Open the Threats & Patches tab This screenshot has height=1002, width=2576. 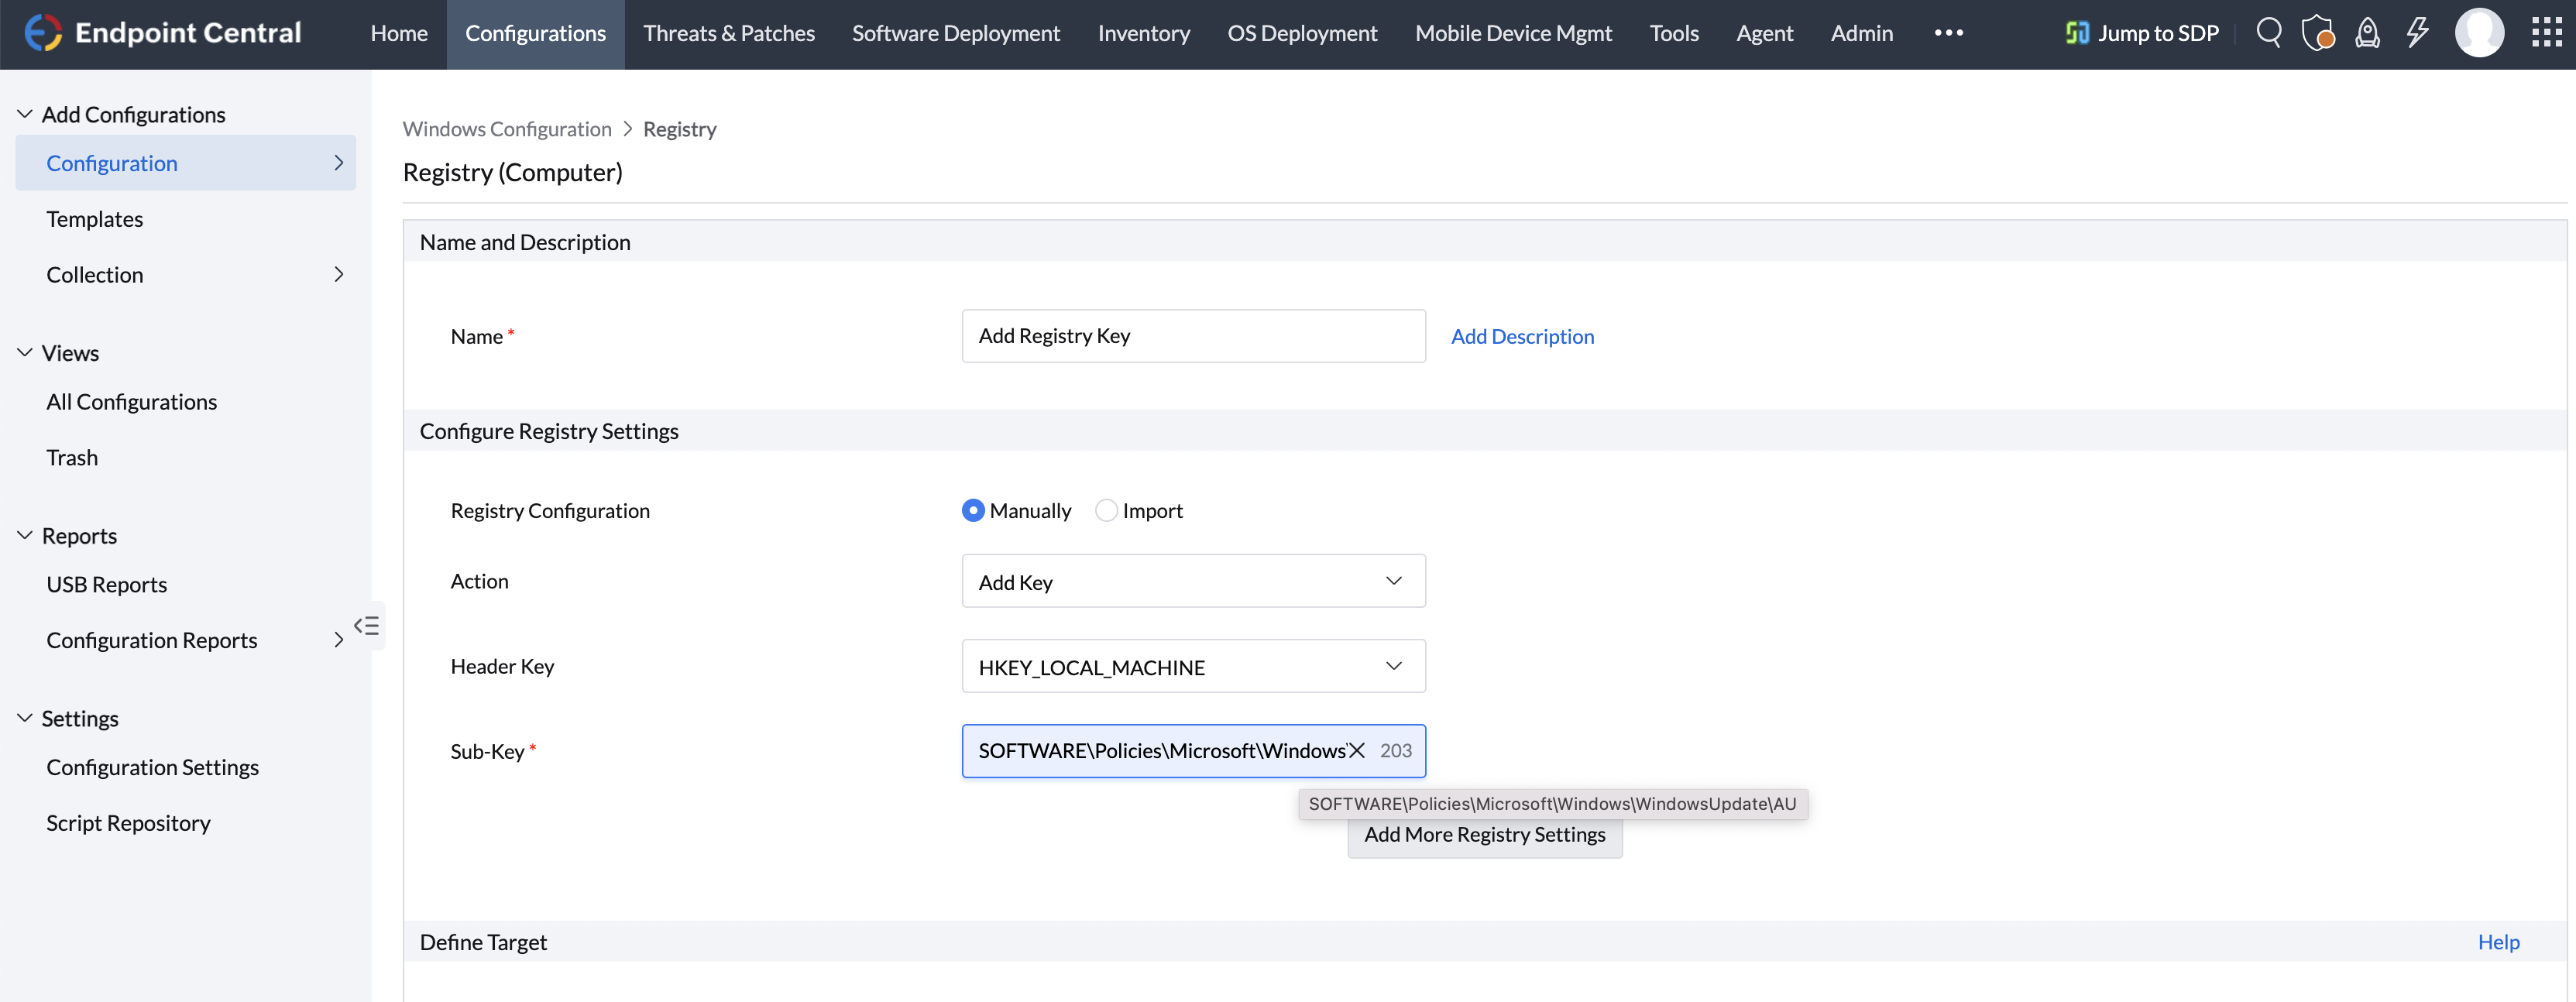point(728,33)
